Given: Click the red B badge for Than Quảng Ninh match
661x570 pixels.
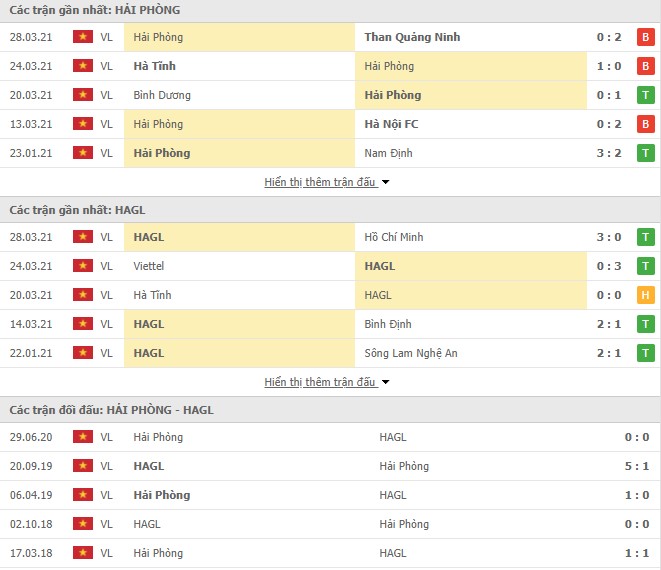Looking at the screenshot, I should (646, 37).
